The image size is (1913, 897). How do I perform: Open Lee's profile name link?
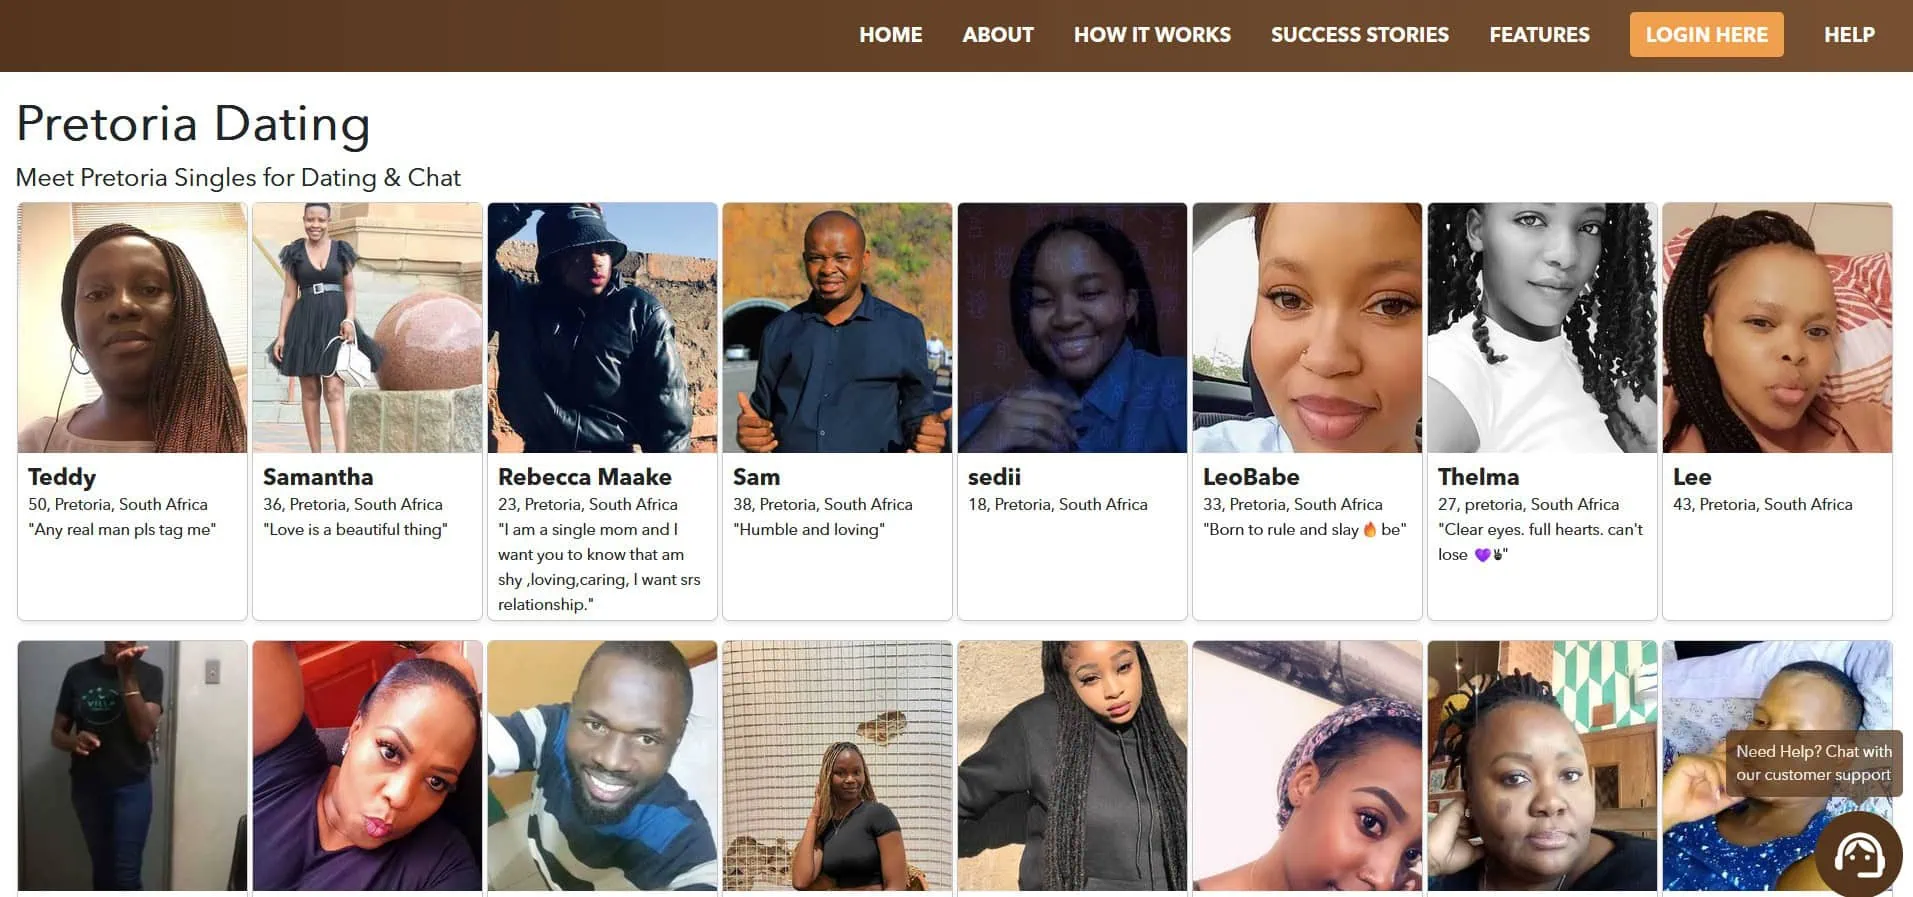(1692, 477)
